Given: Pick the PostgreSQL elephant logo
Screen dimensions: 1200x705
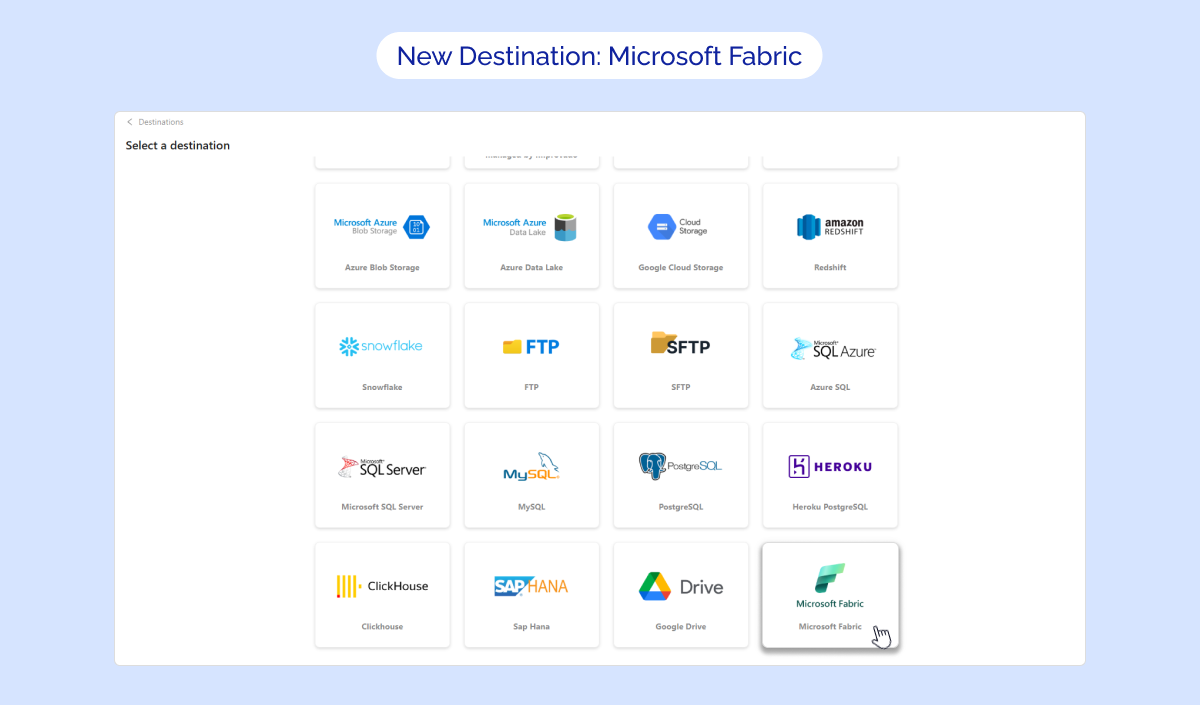Looking at the screenshot, I should pyautogui.click(x=680, y=466).
